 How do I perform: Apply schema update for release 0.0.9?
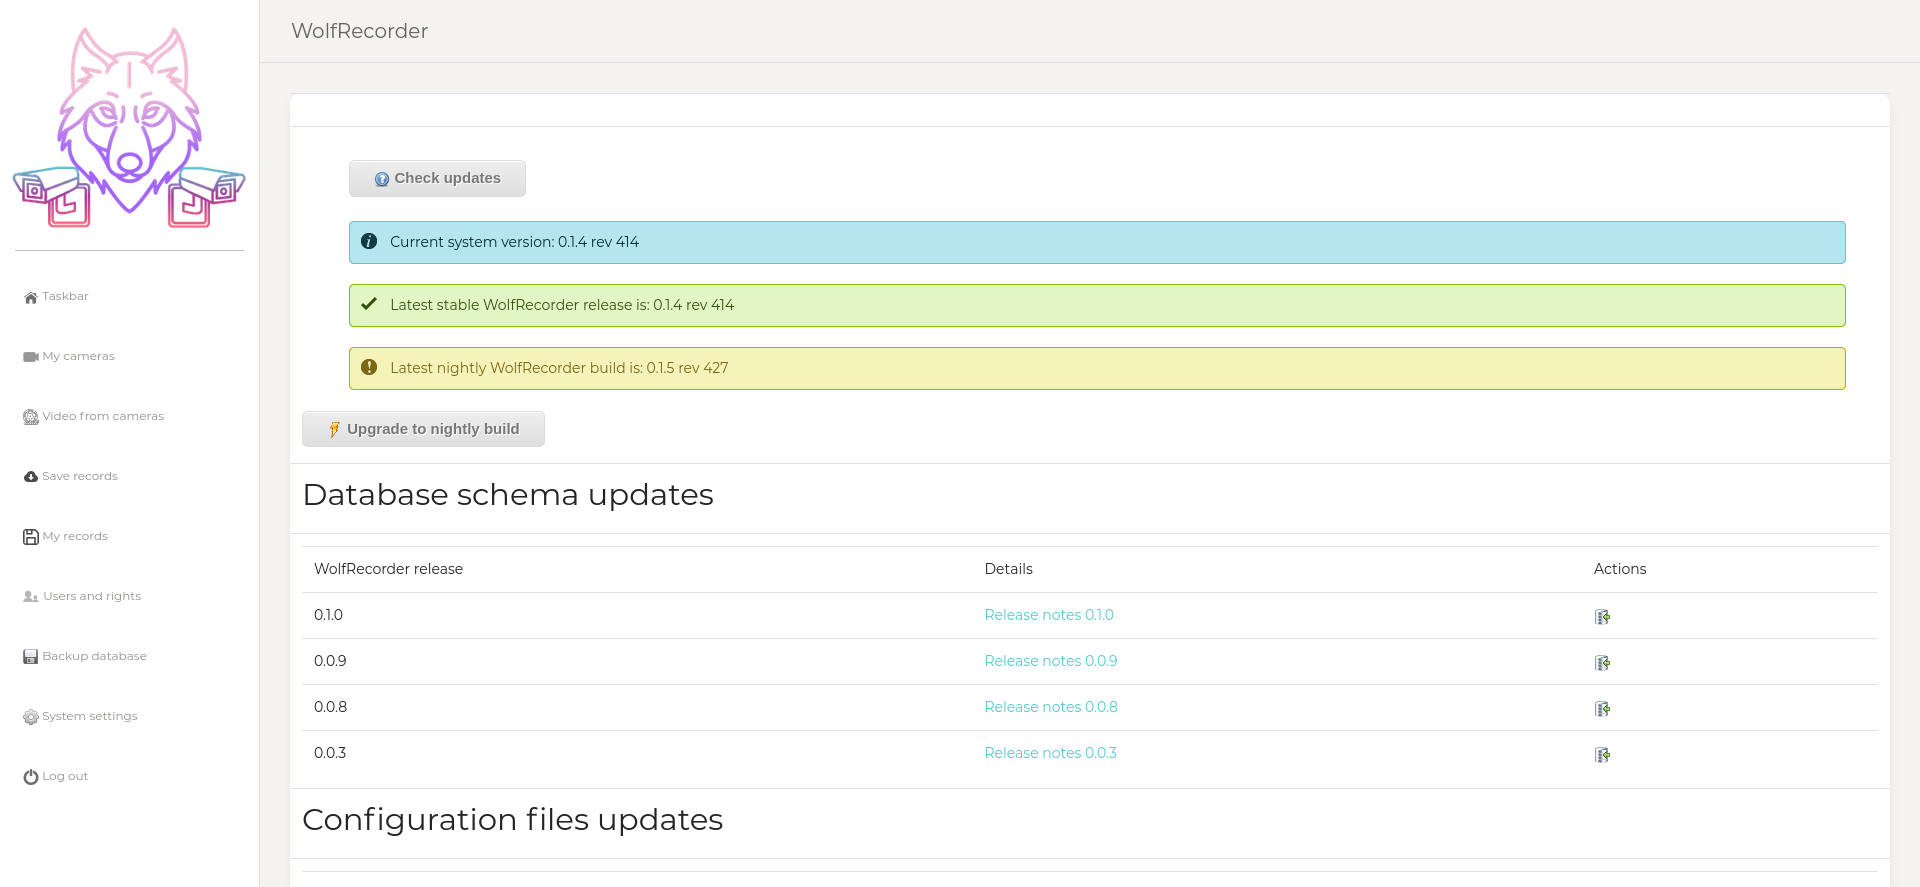[1602, 663]
